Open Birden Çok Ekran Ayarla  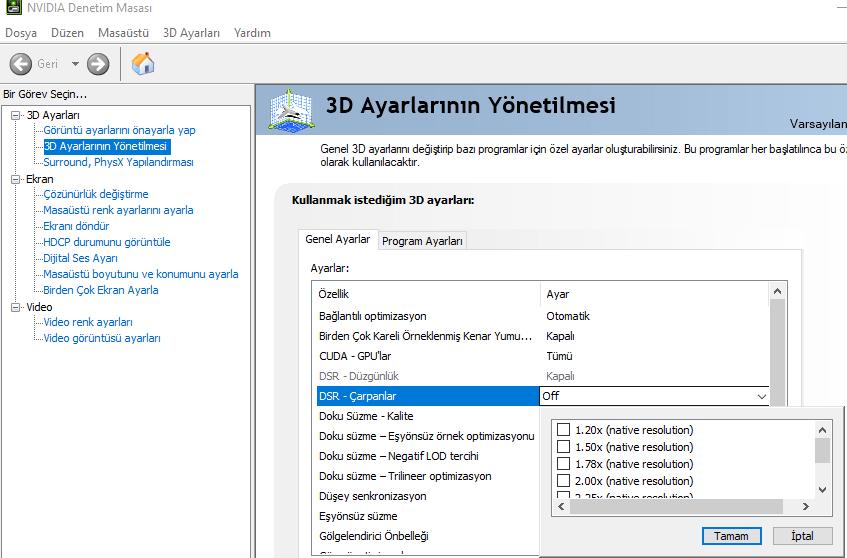point(100,290)
